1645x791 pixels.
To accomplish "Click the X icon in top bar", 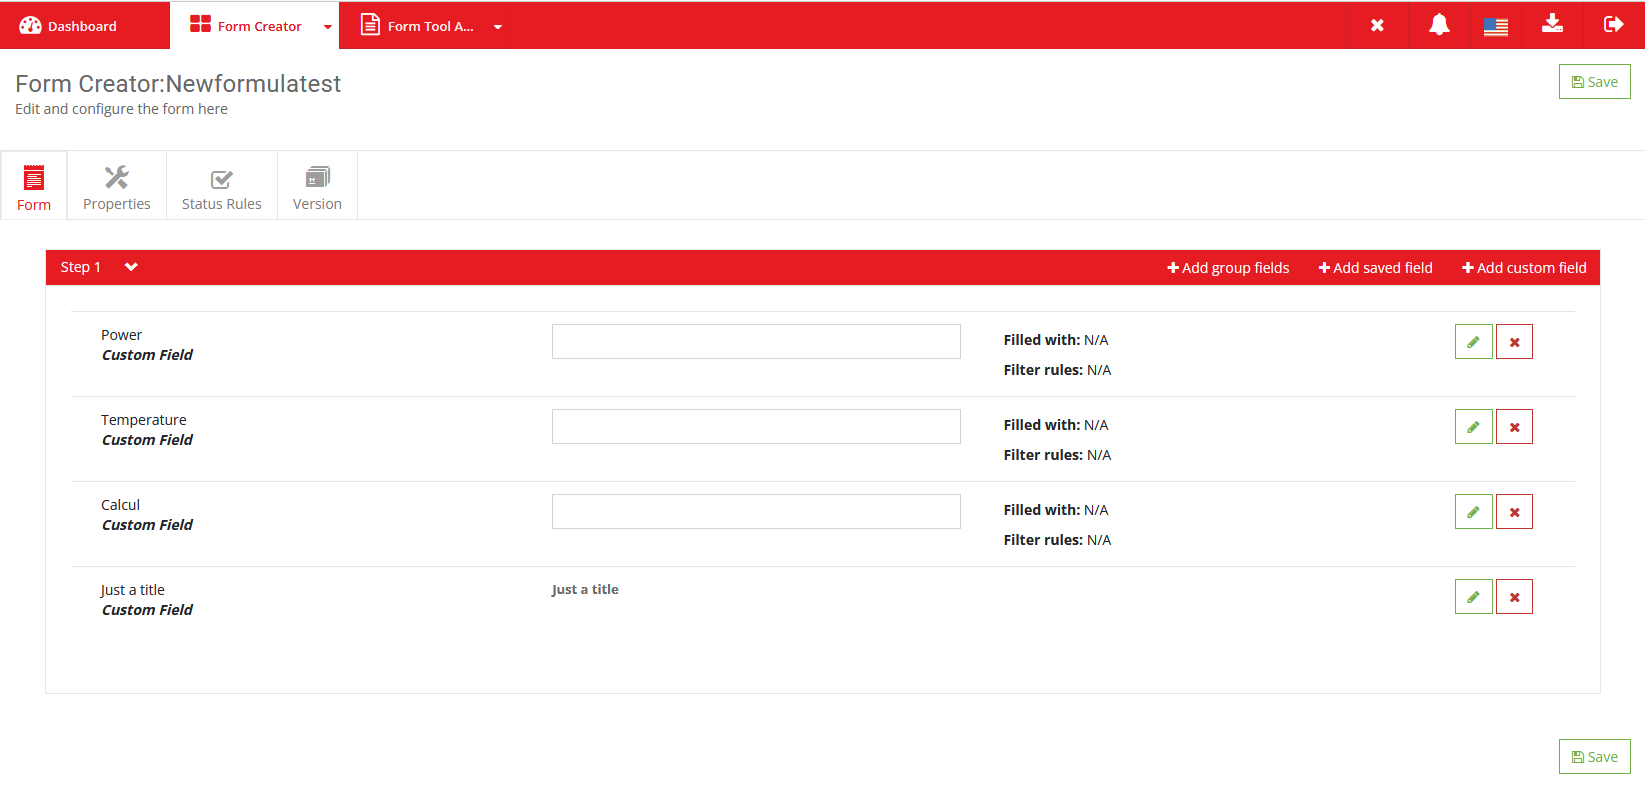I will click(x=1377, y=26).
